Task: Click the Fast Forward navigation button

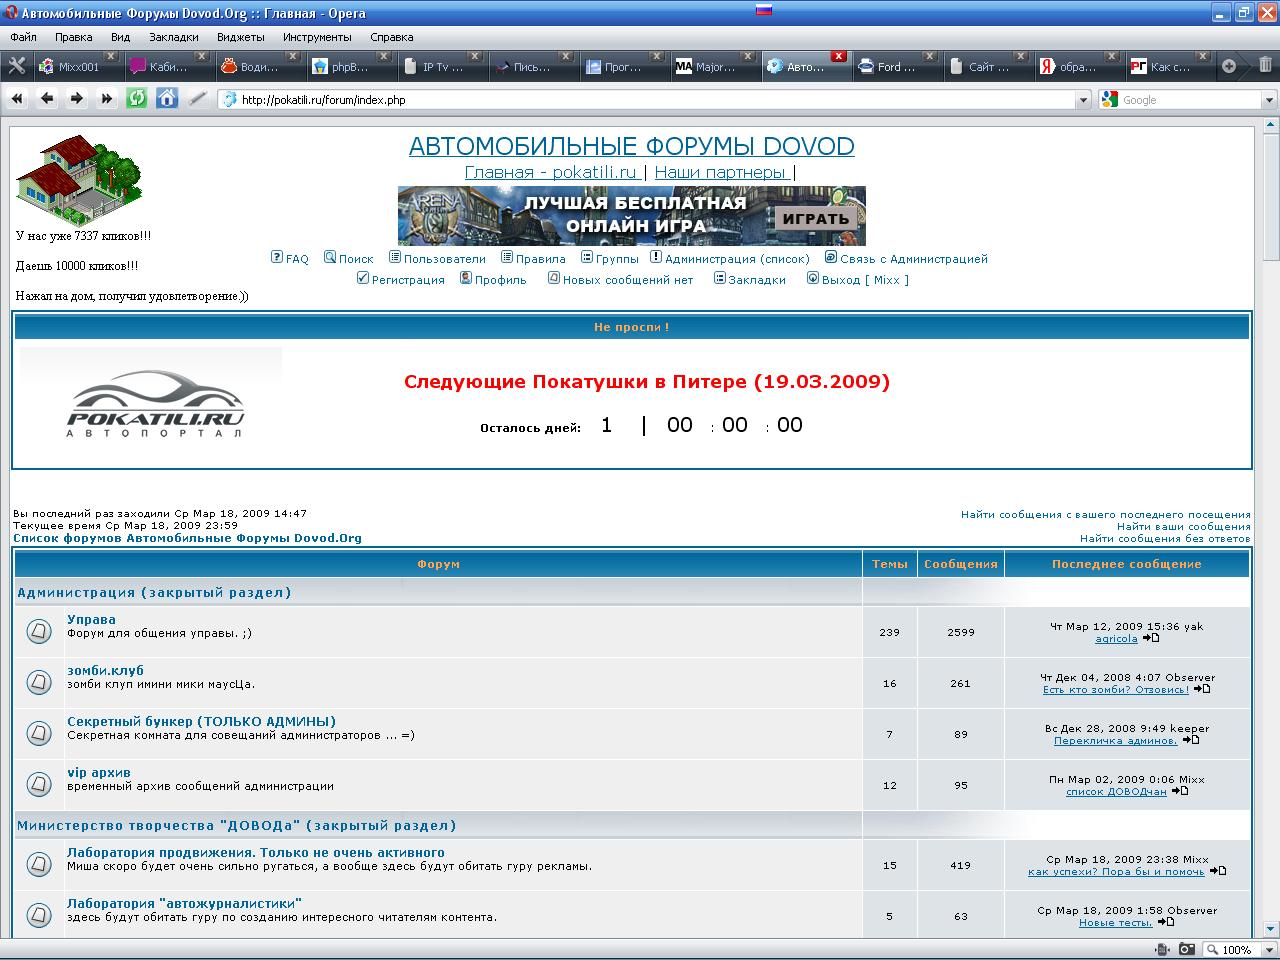Action: [x=106, y=98]
